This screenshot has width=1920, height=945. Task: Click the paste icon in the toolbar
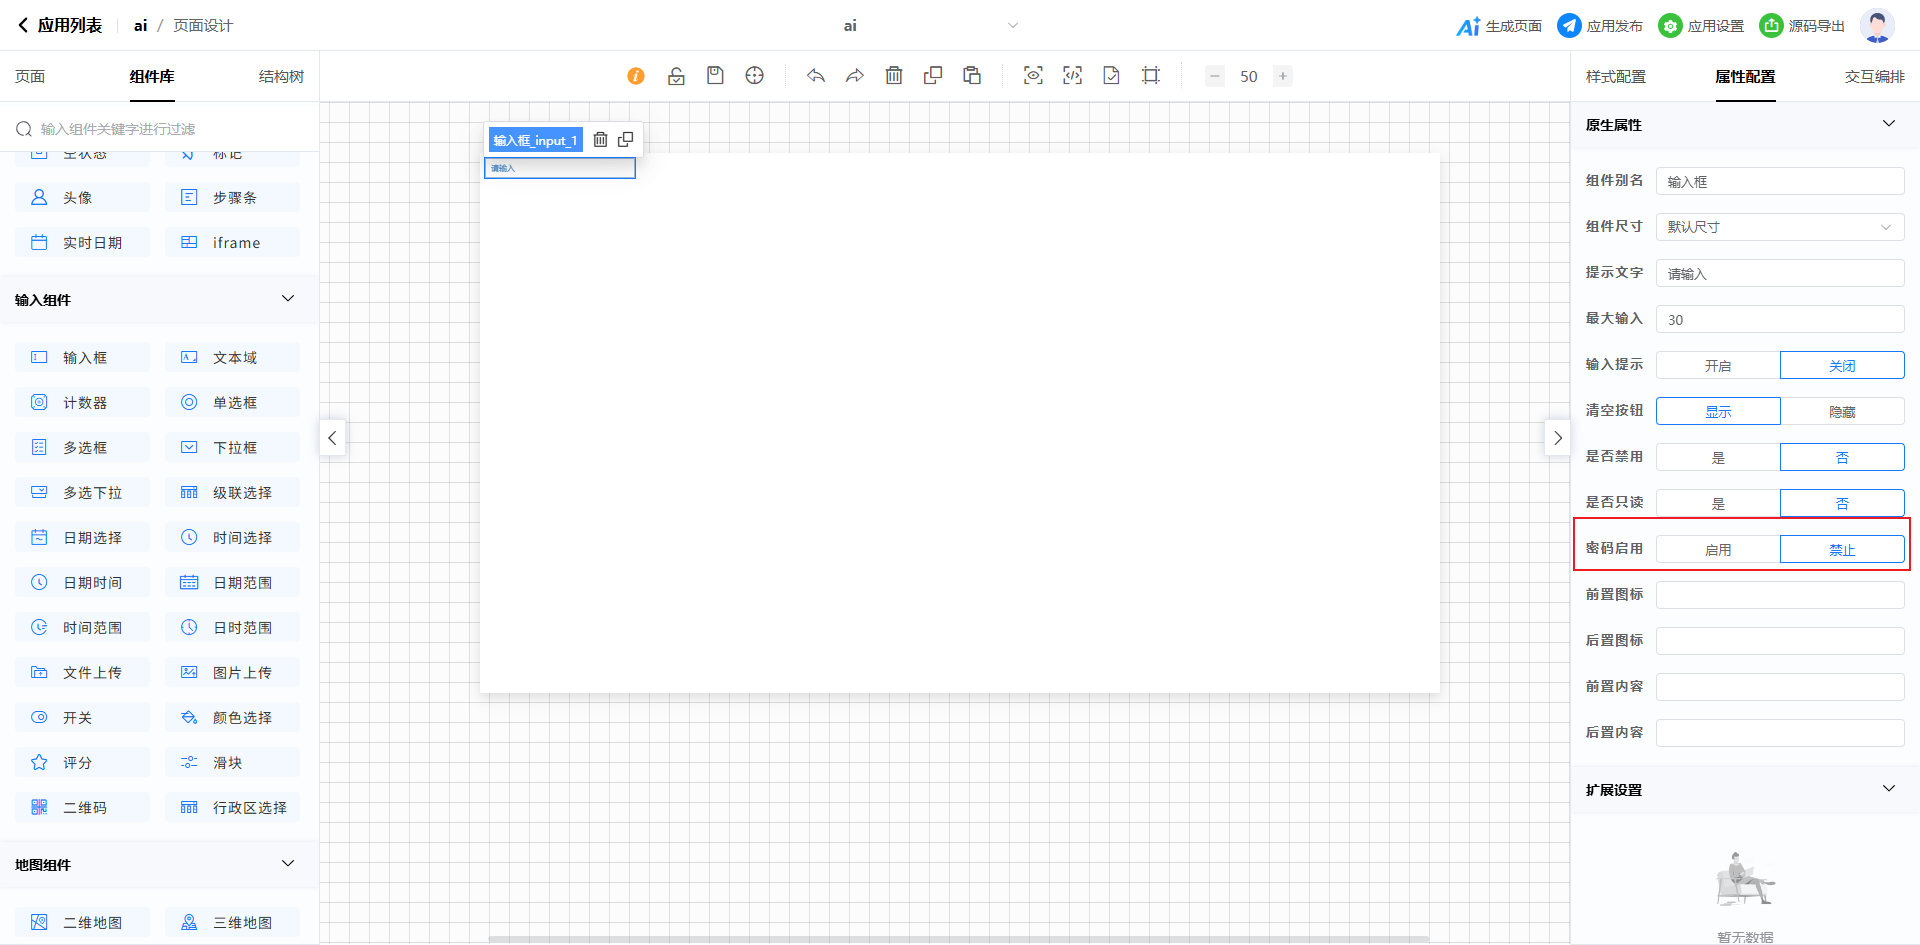(x=972, y=76)
